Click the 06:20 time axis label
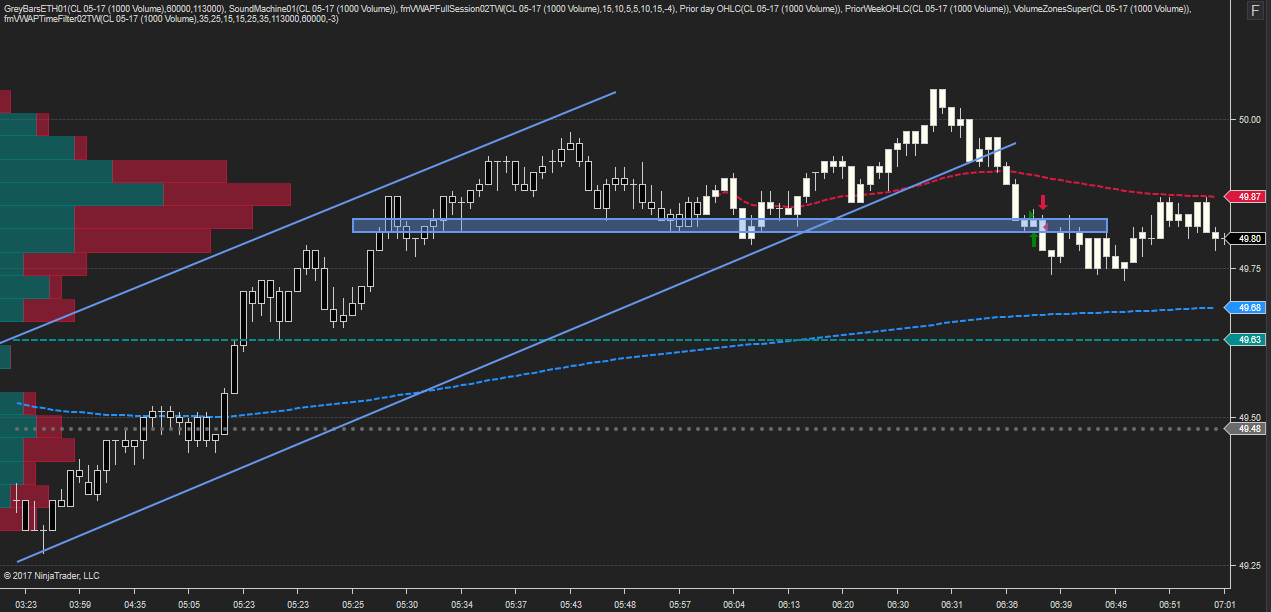This screenshot has width=1271, height=612. (843, 605)
